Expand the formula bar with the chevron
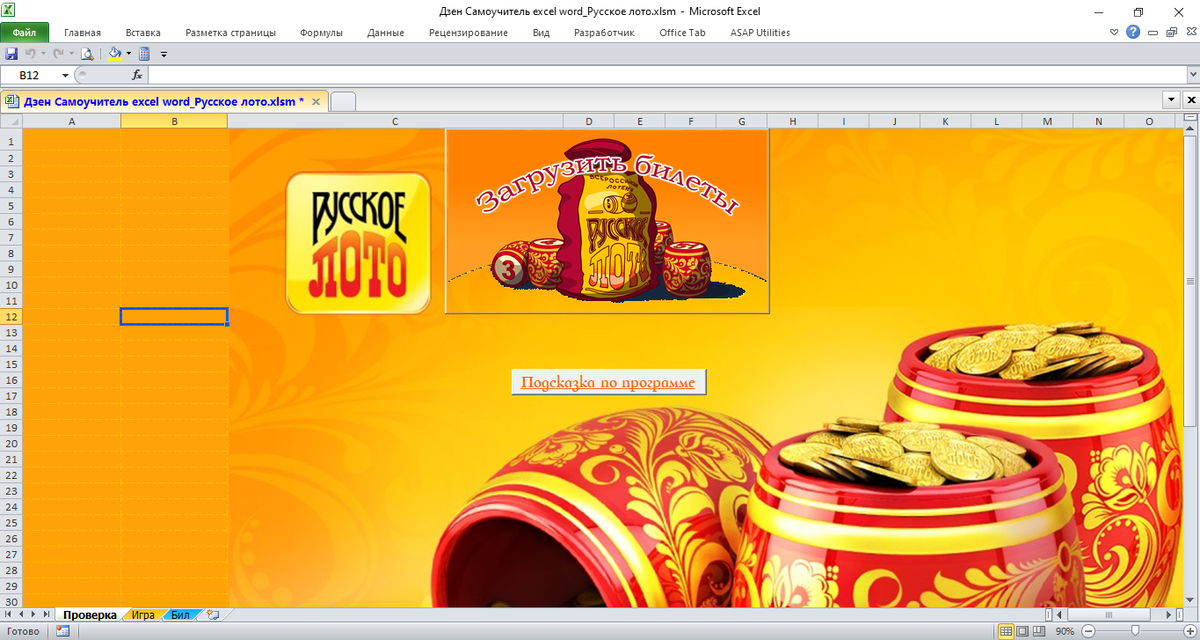 [x=1192, y=75]
